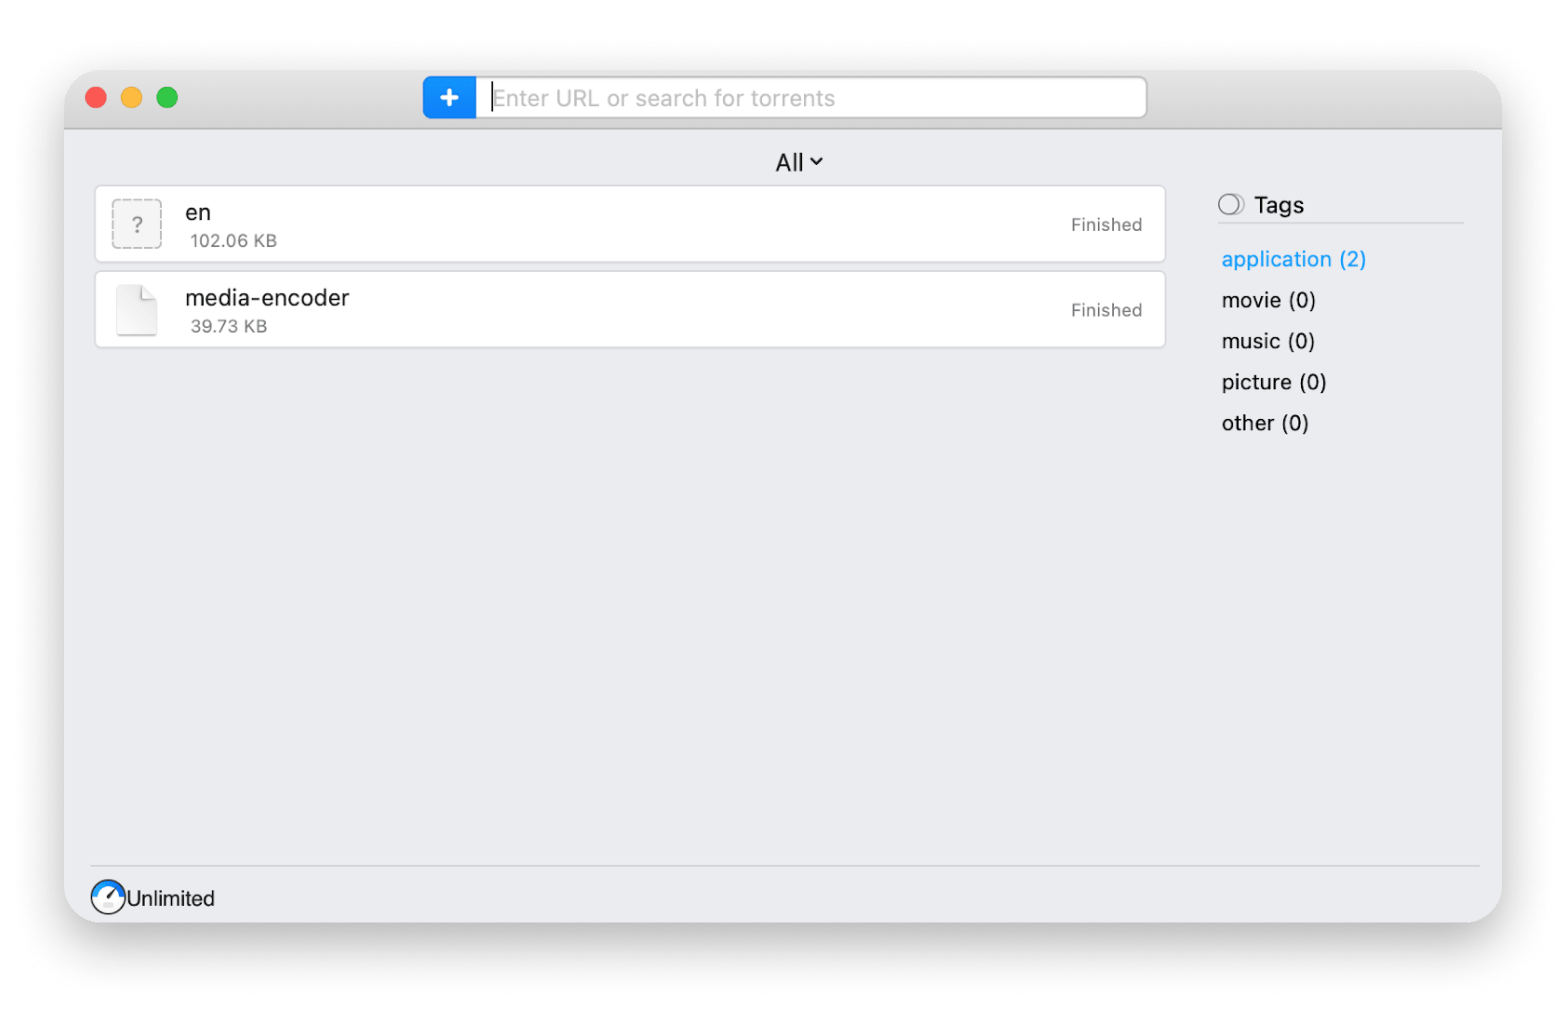Screen dimensions: 1560x1016
Task: Focus the URL or torrent search field
Action: (x=810, y=98)
